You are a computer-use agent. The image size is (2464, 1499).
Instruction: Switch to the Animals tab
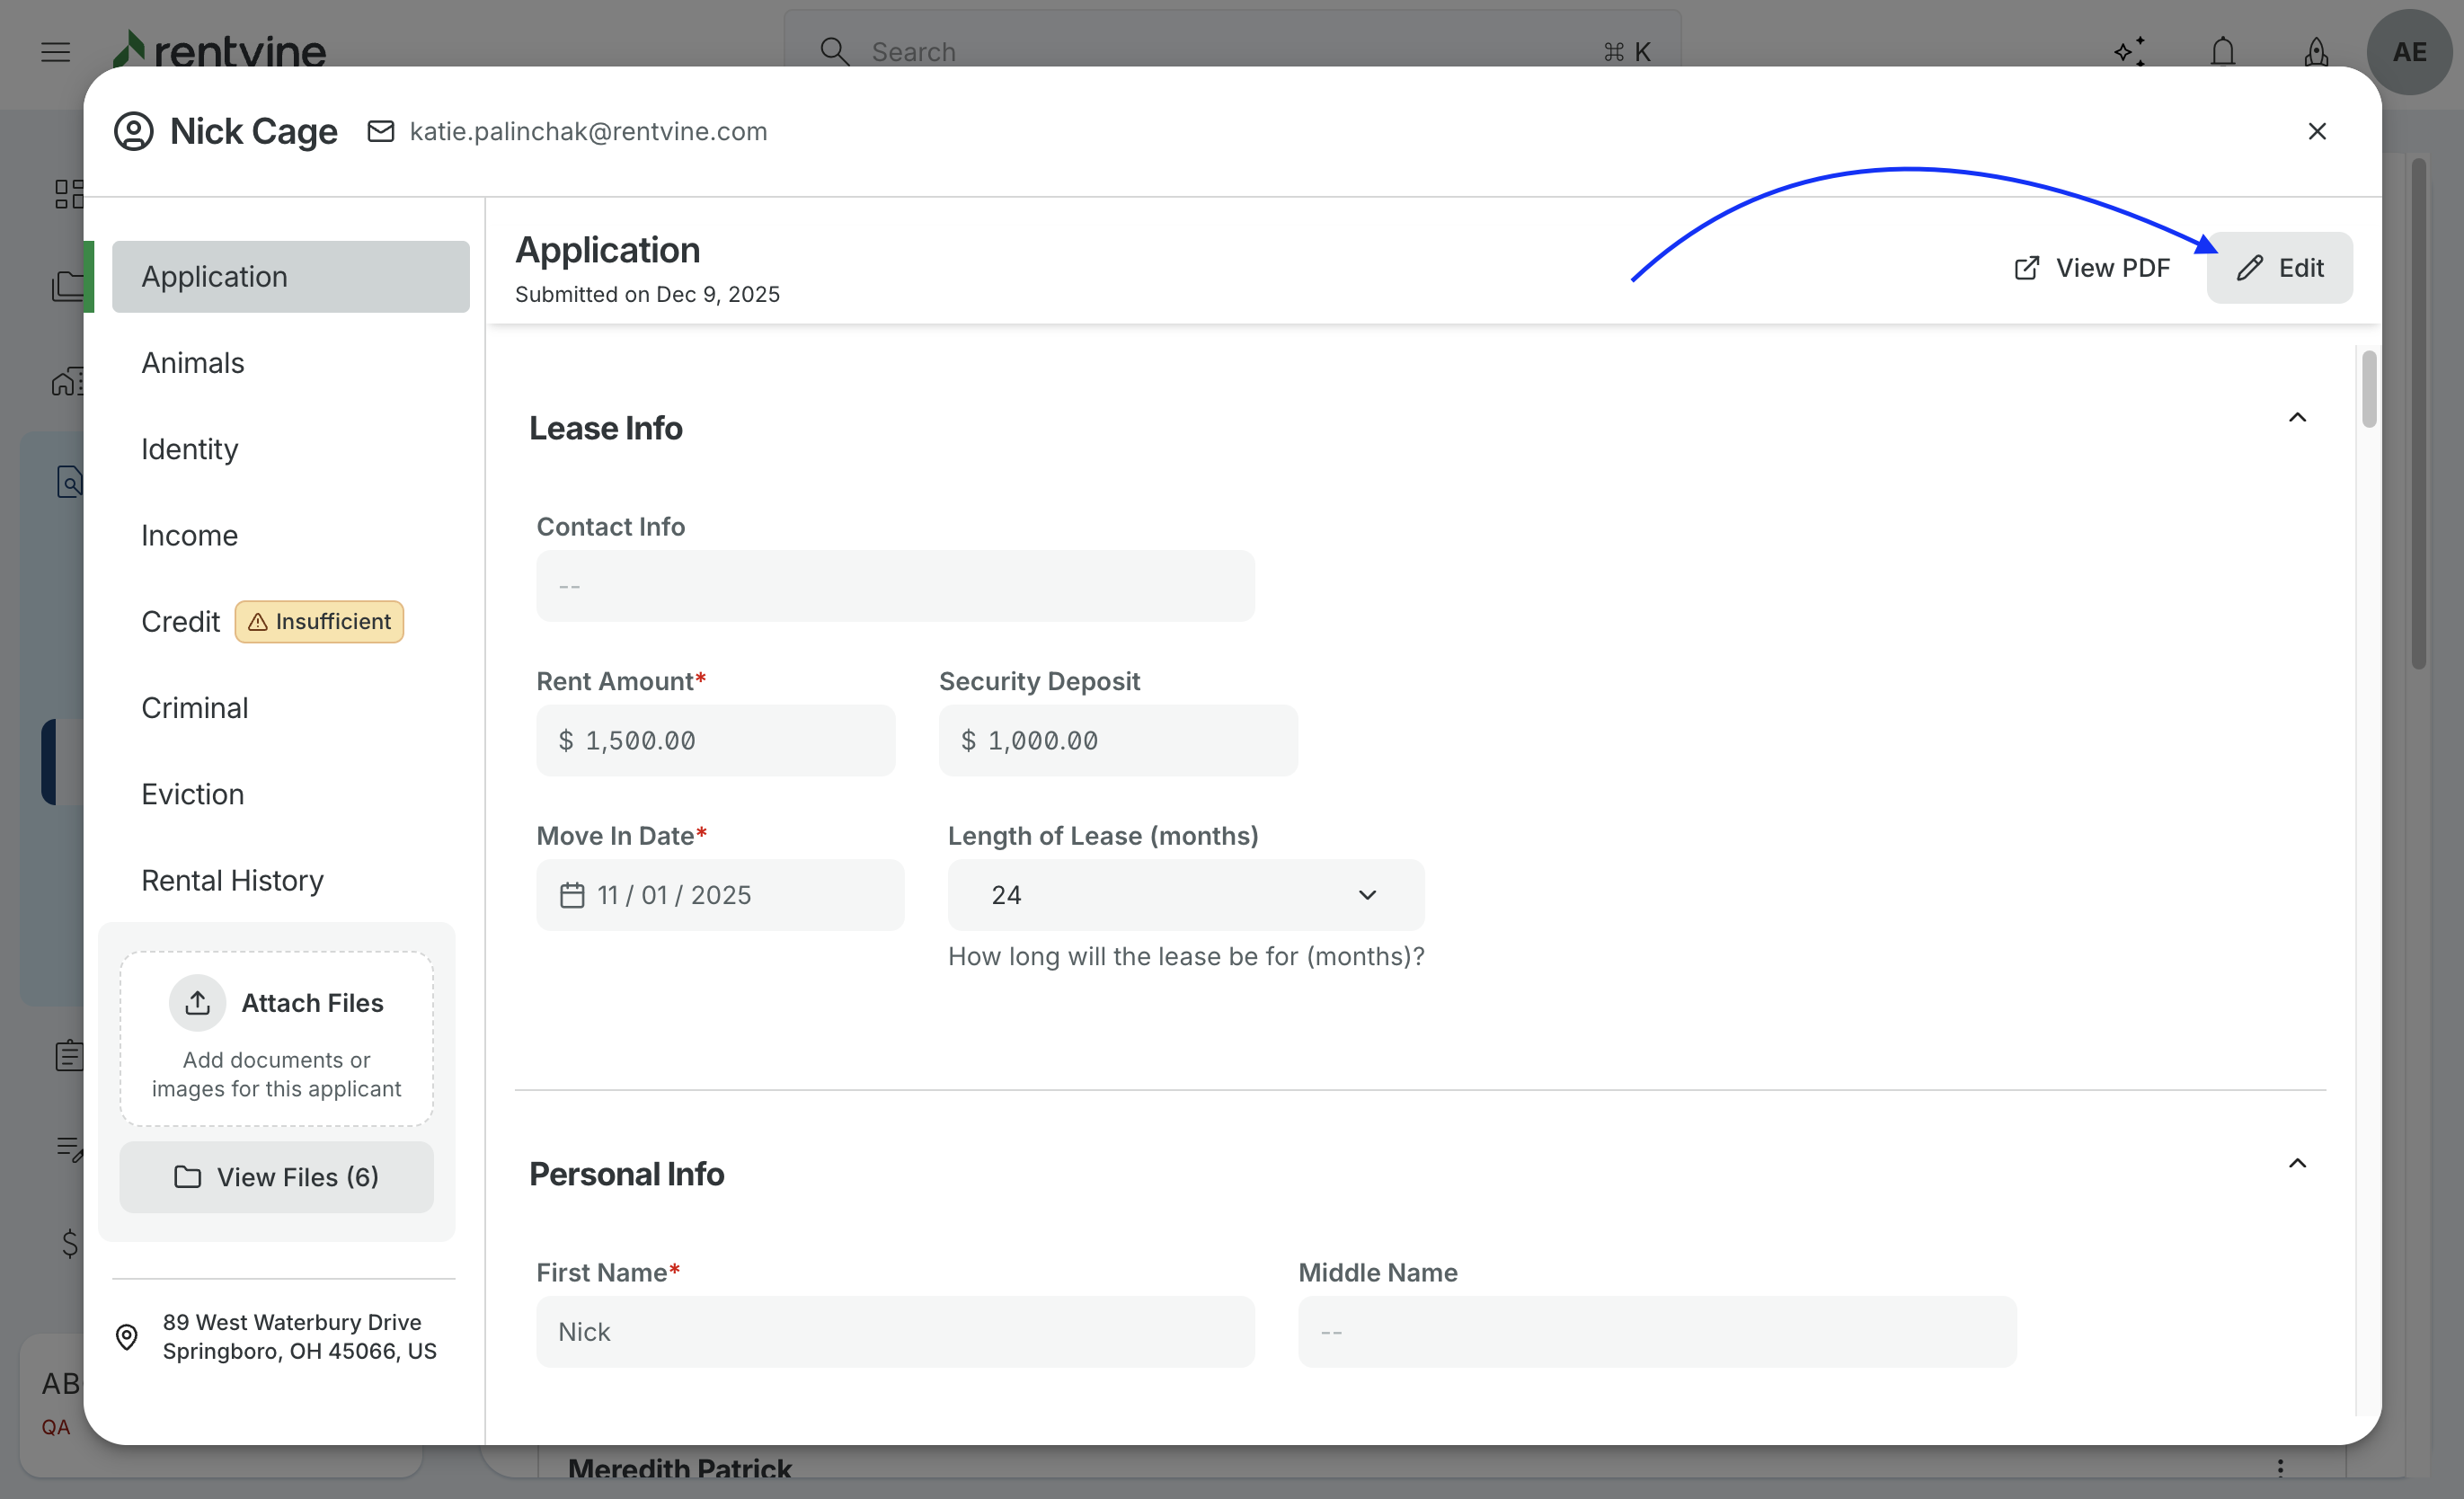pos(193,363)
